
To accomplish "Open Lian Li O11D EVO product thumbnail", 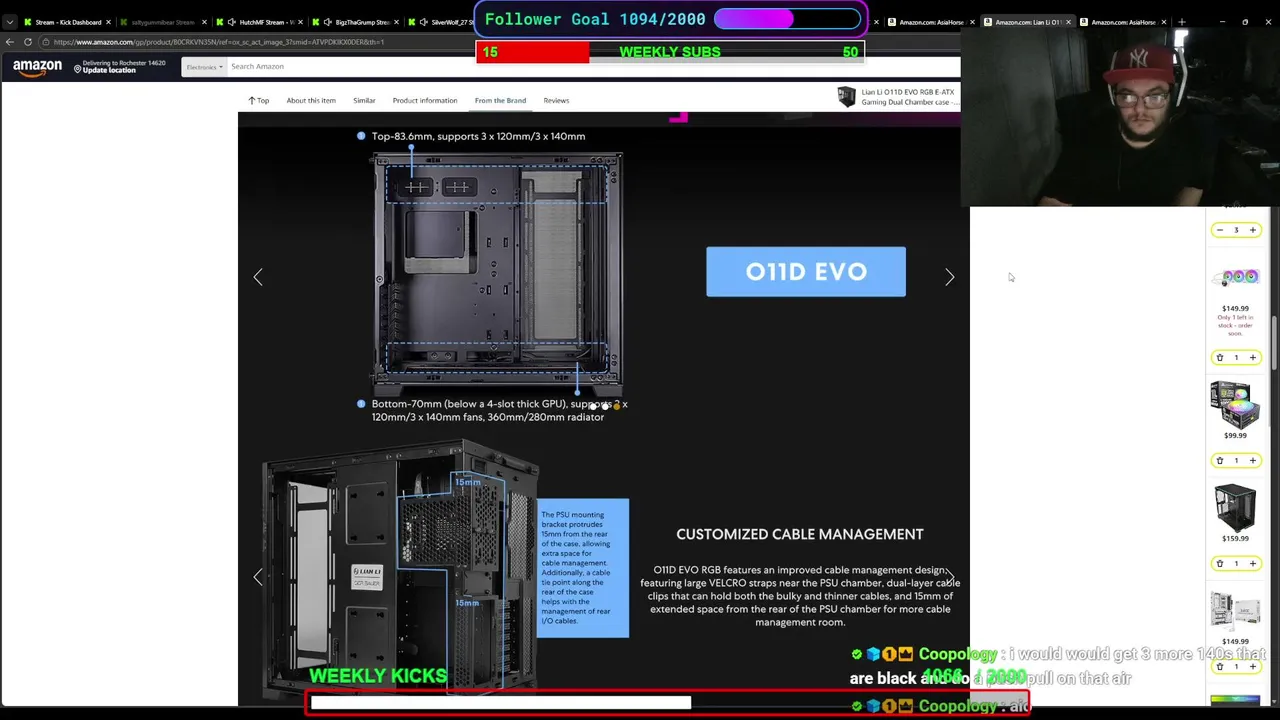I will pos(847,97).
